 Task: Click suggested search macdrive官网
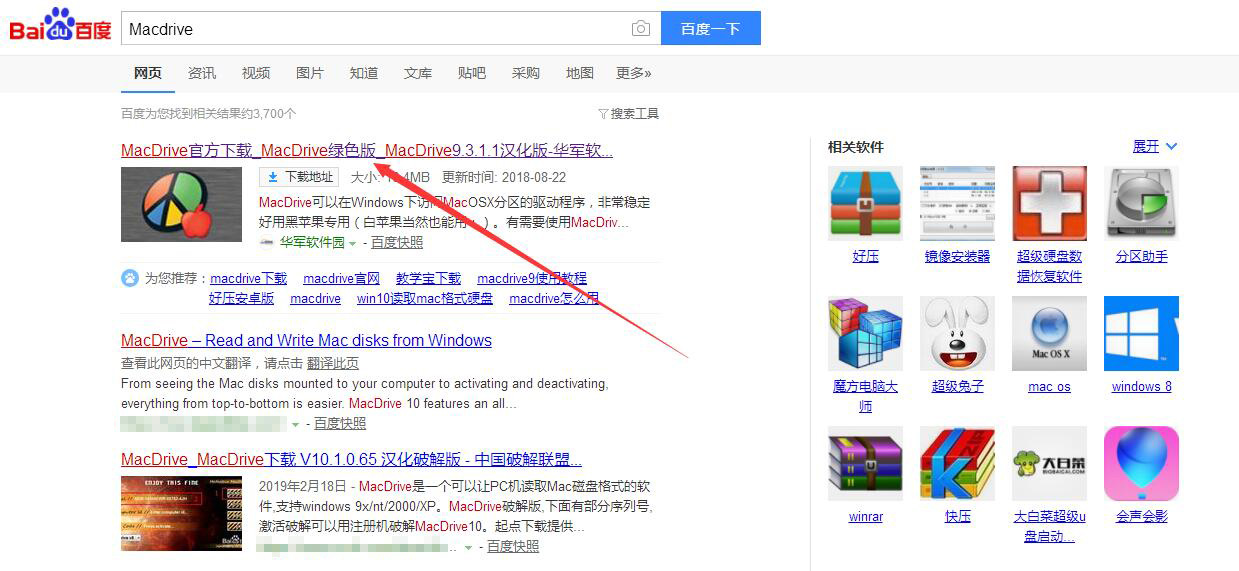[342, 278]
